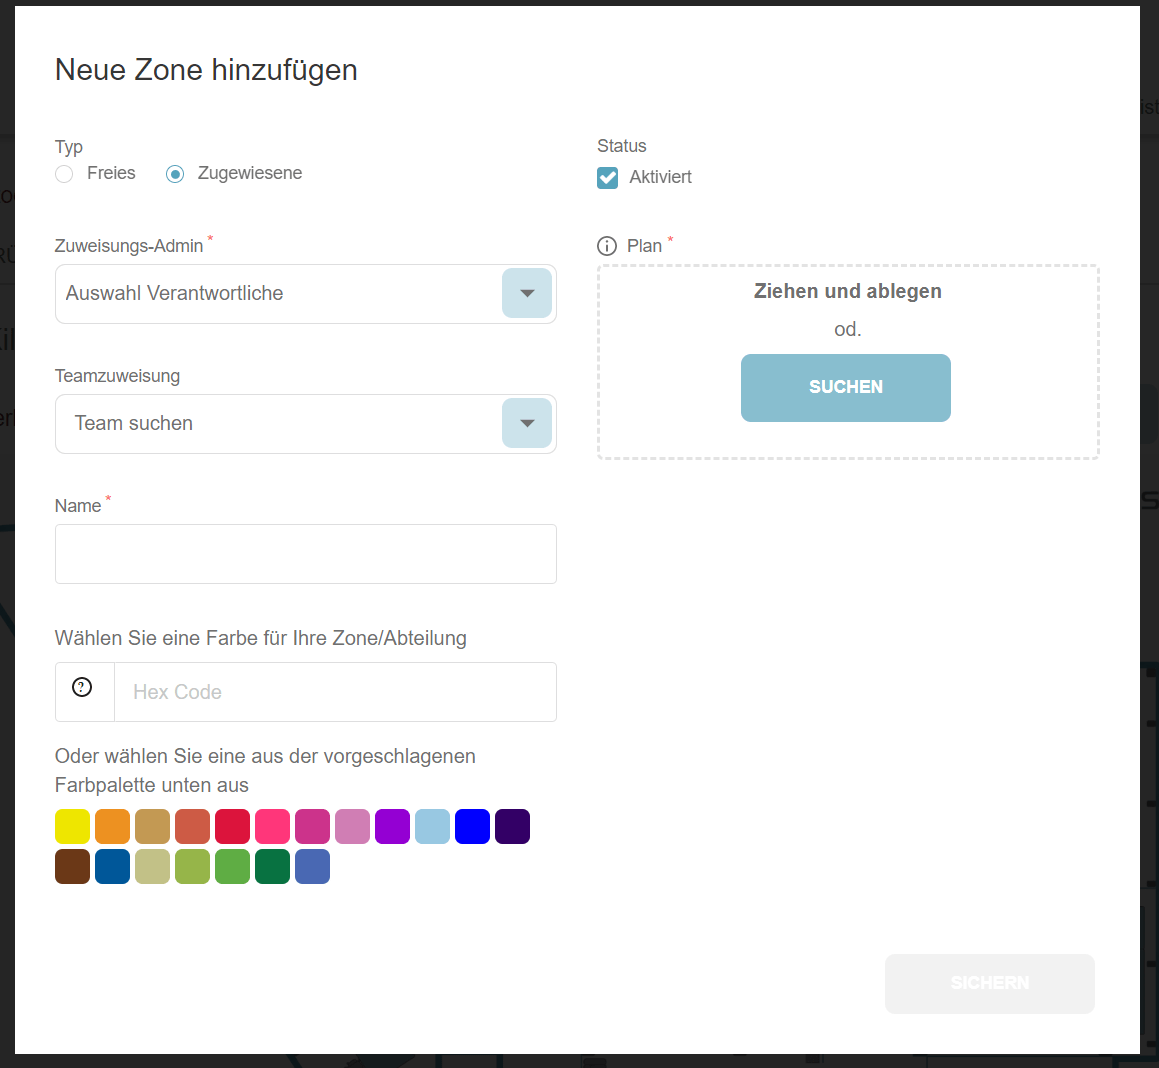Pick the yellow color swatch
Screen dimensions: 1159x1068
(73, 827)
